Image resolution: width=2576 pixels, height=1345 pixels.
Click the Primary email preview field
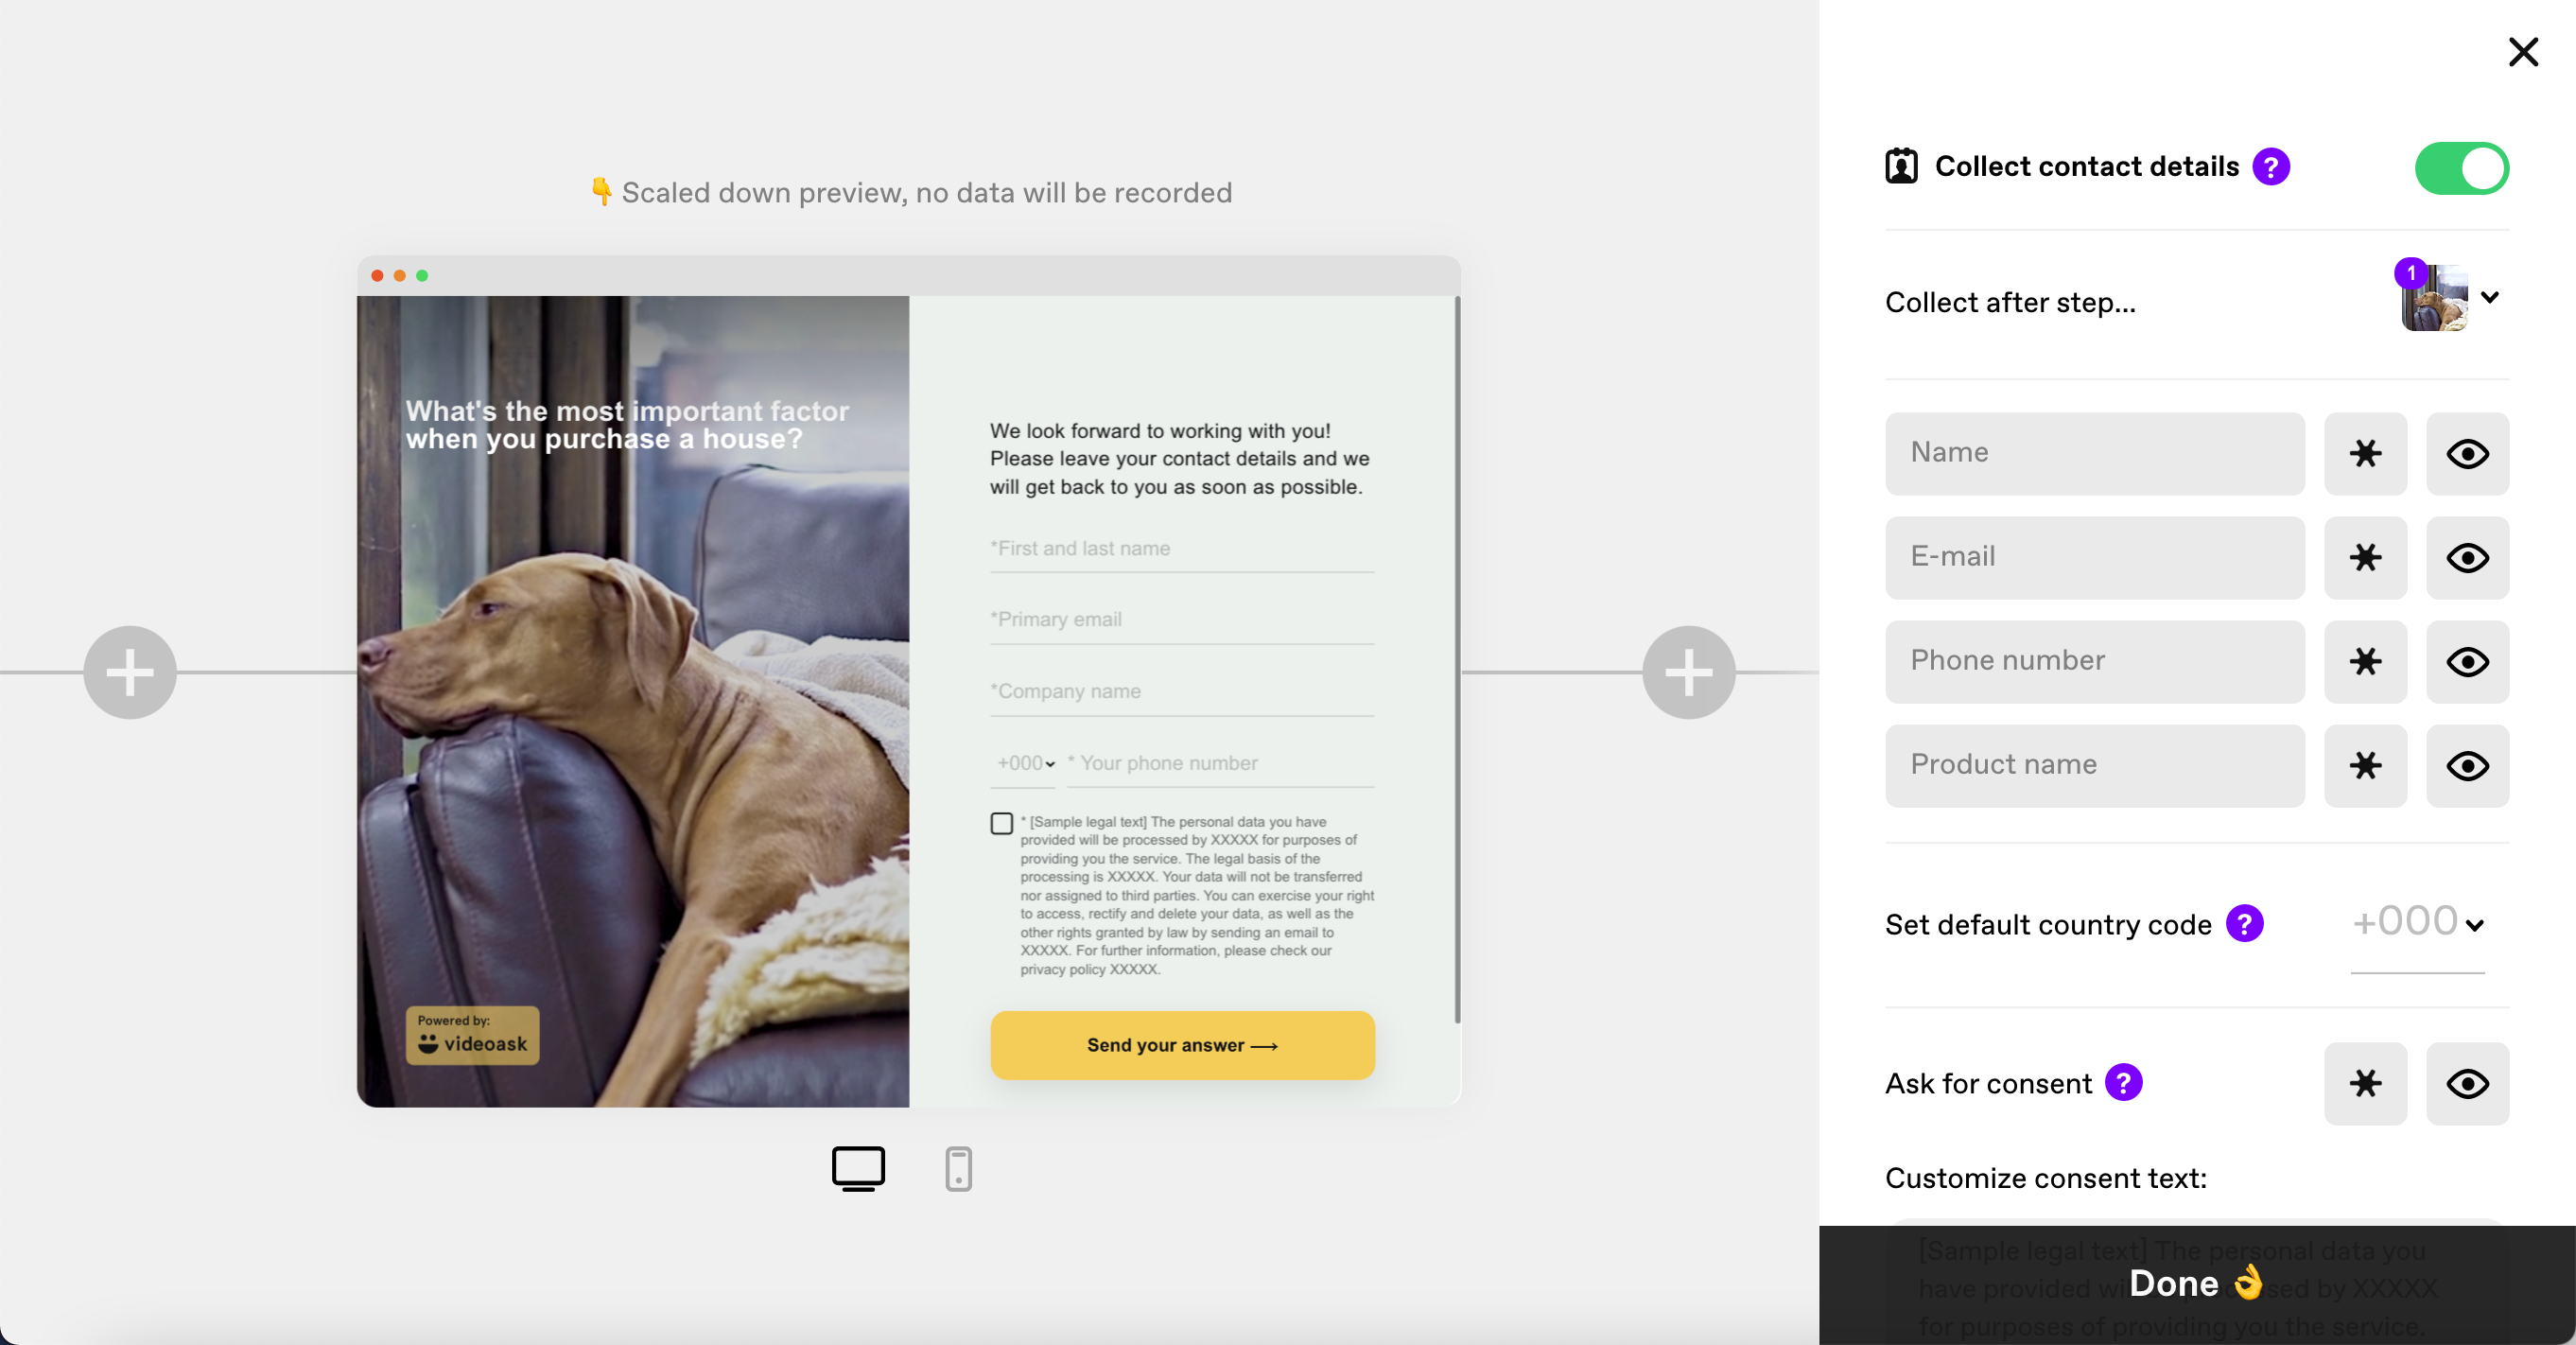tap(1182, 620)
